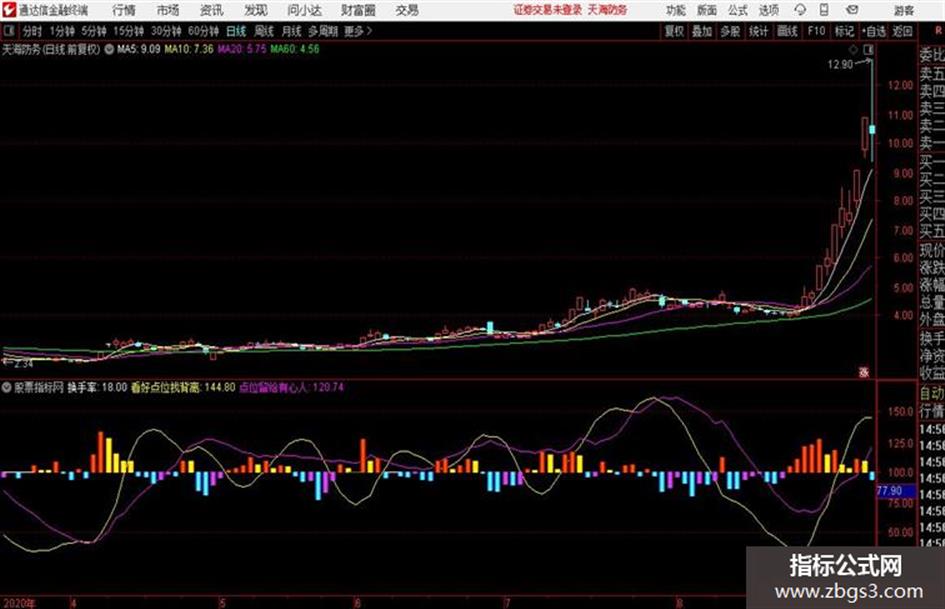Toggle the side panel icon beside the diamond
Image resolution: width=945 pixels, height=609 pixels.
868,49
